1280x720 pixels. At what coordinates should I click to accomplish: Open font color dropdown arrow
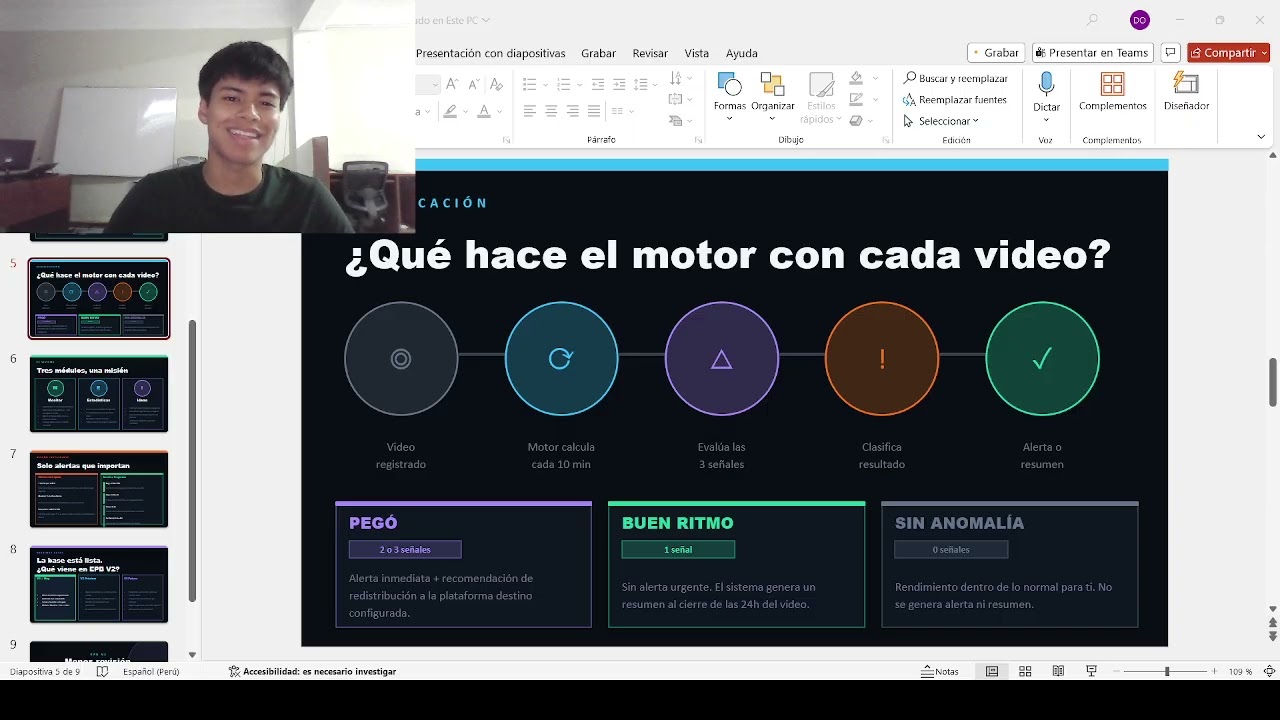click(x=500, y=111)
